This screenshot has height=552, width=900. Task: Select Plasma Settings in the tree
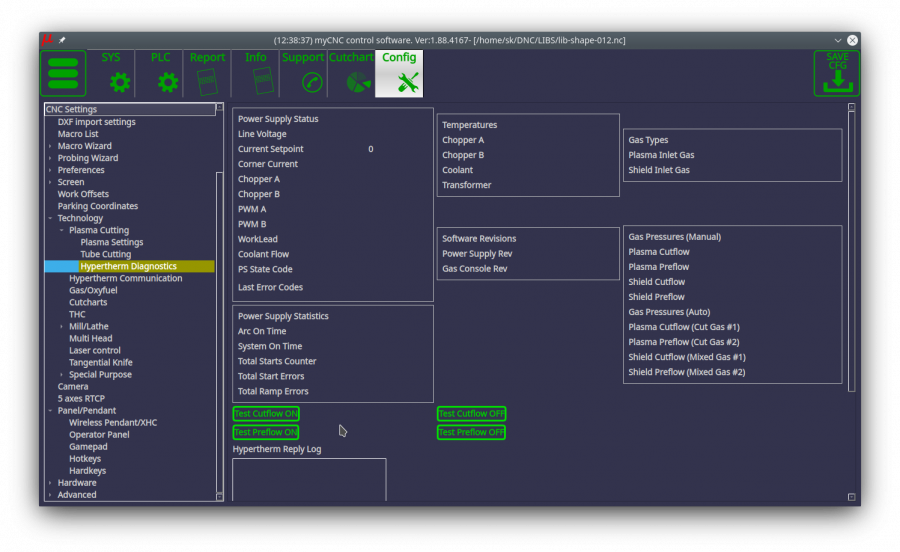111,242
